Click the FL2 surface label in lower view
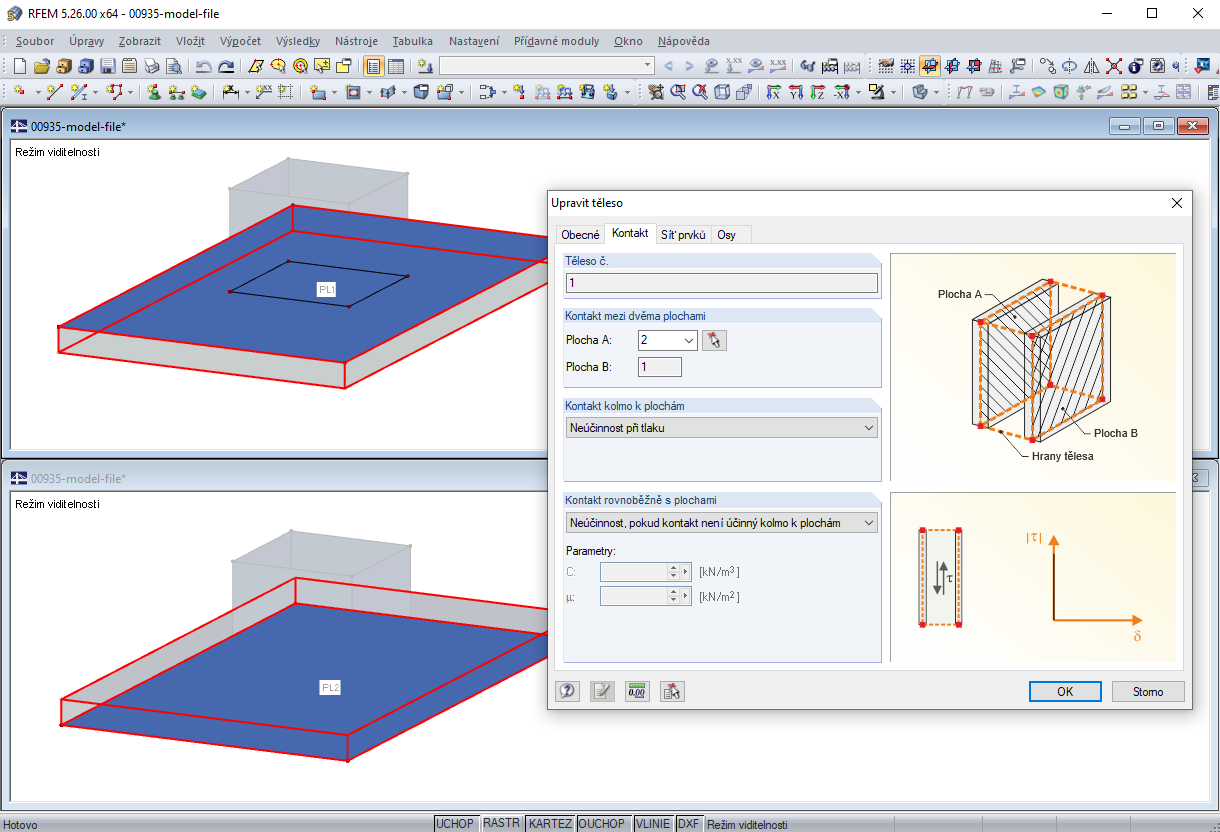This screenshot has width=1220, height=832. pyautogui.click(x=330, y=687)
